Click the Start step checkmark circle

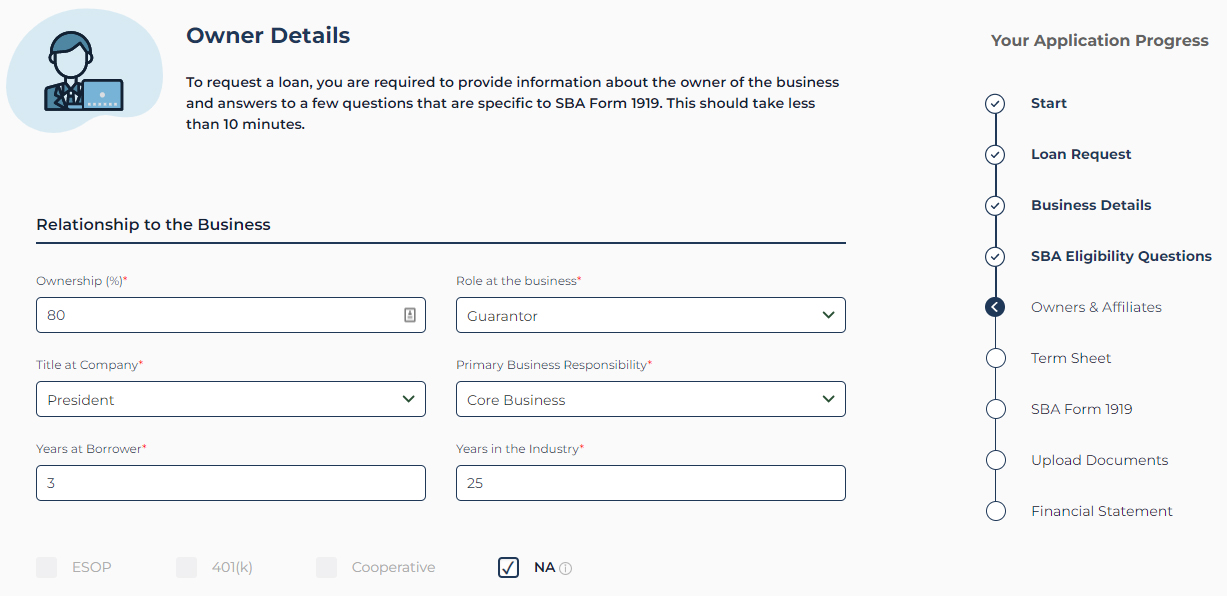[995, 103]
